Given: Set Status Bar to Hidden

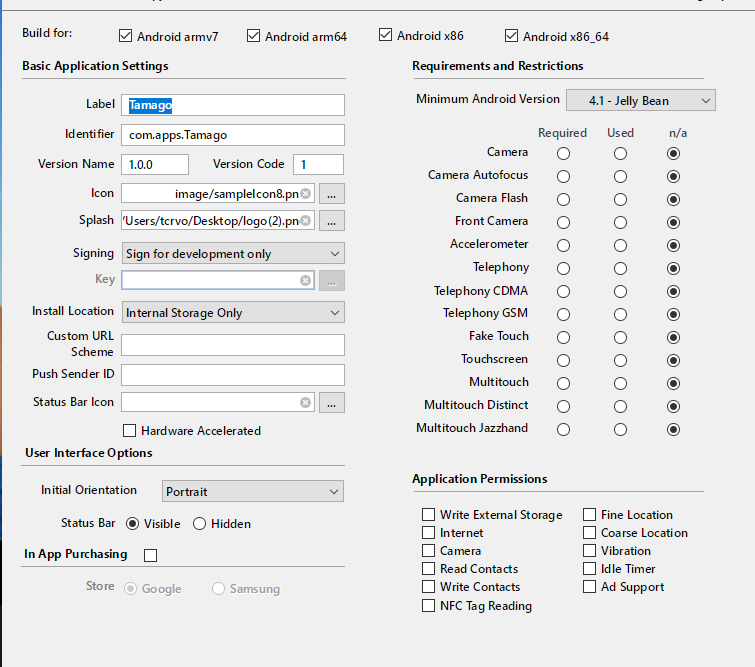Looking at the screenshot, I should point(200,523).
